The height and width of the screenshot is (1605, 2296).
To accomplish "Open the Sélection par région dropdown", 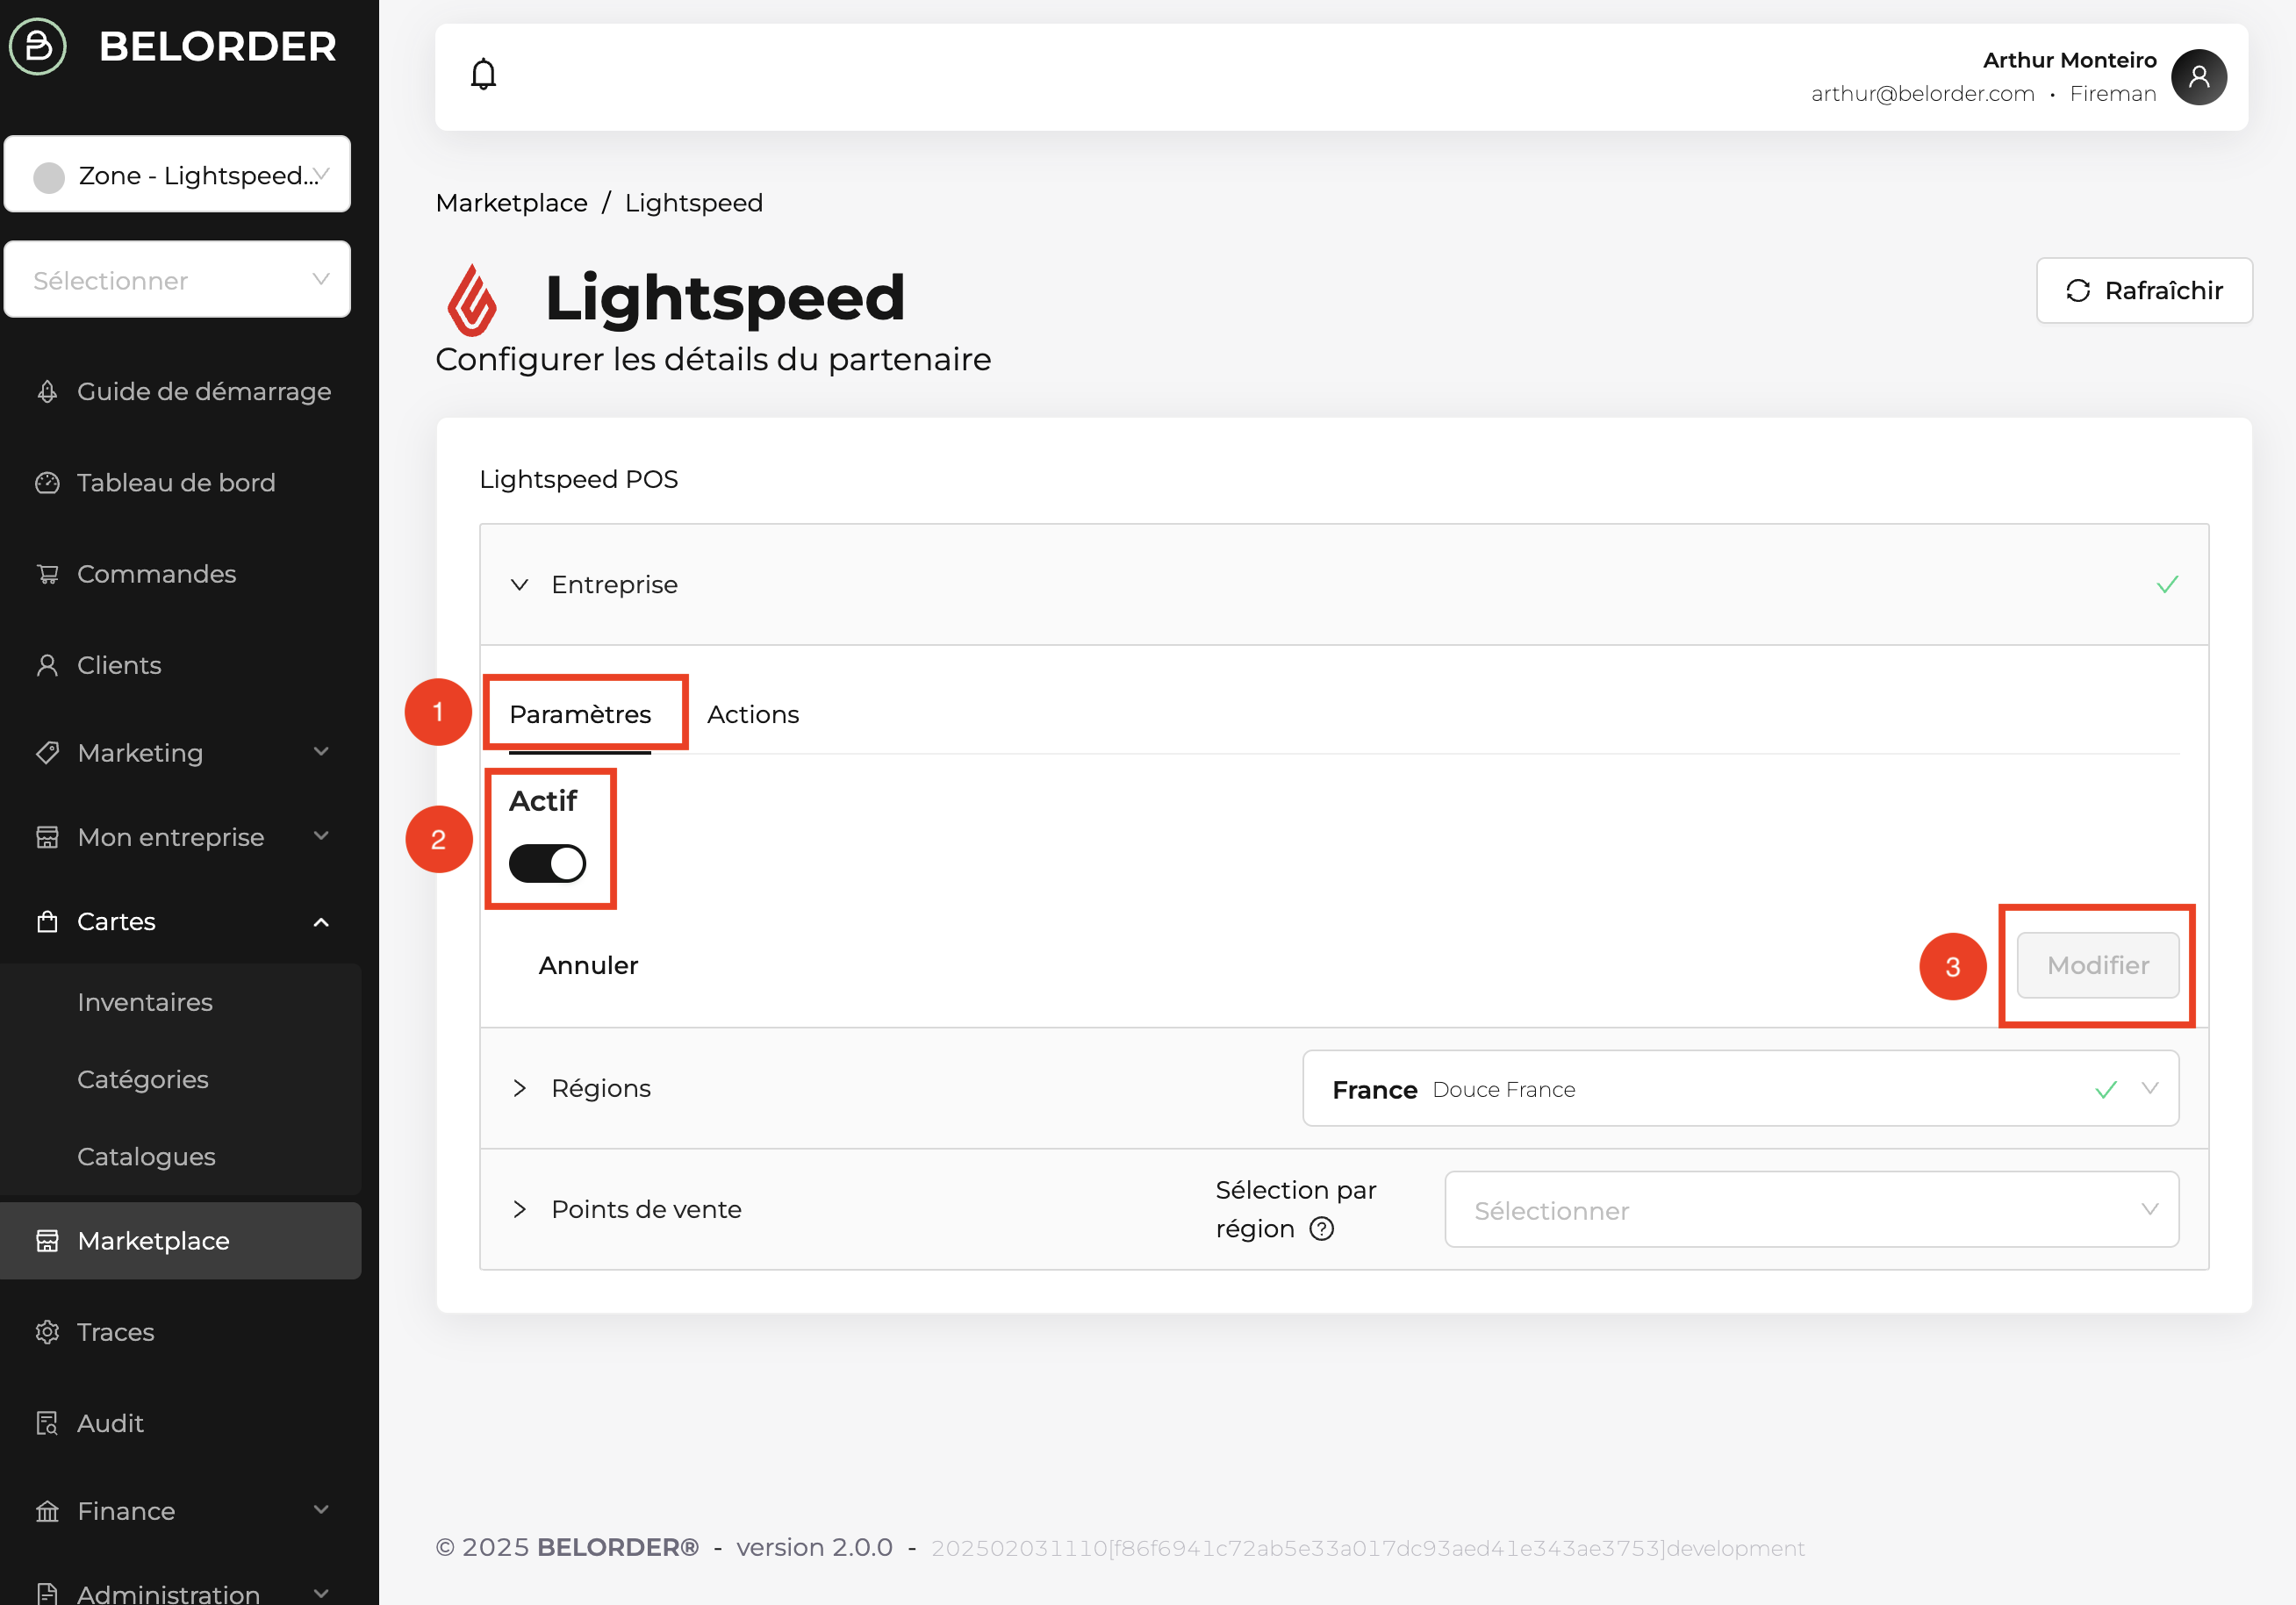I will pyautogui.click(x=1811, y=1209).
